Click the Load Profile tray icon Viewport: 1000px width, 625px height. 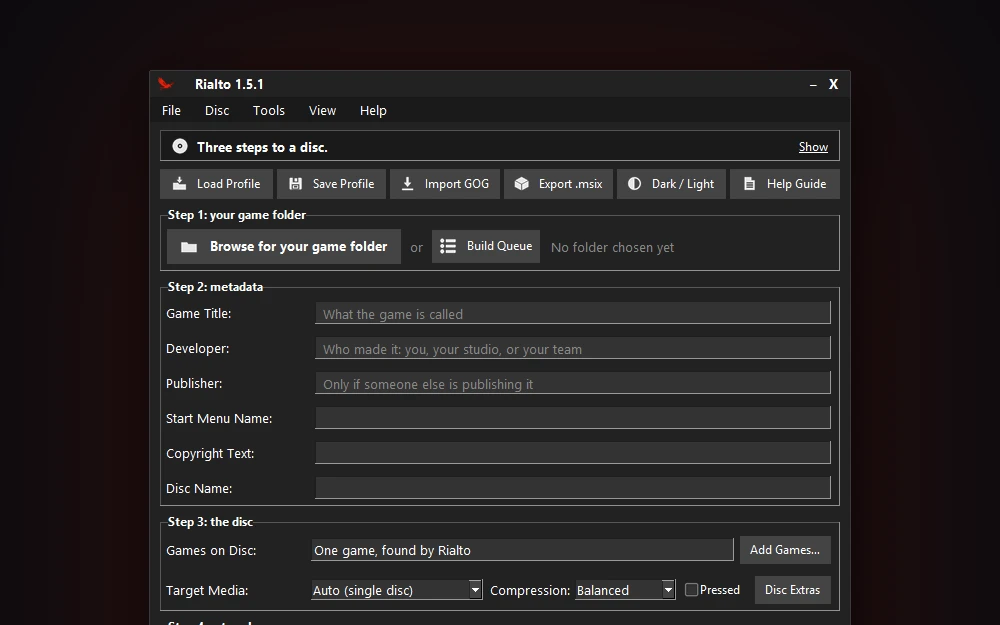[x=180, y=184]
